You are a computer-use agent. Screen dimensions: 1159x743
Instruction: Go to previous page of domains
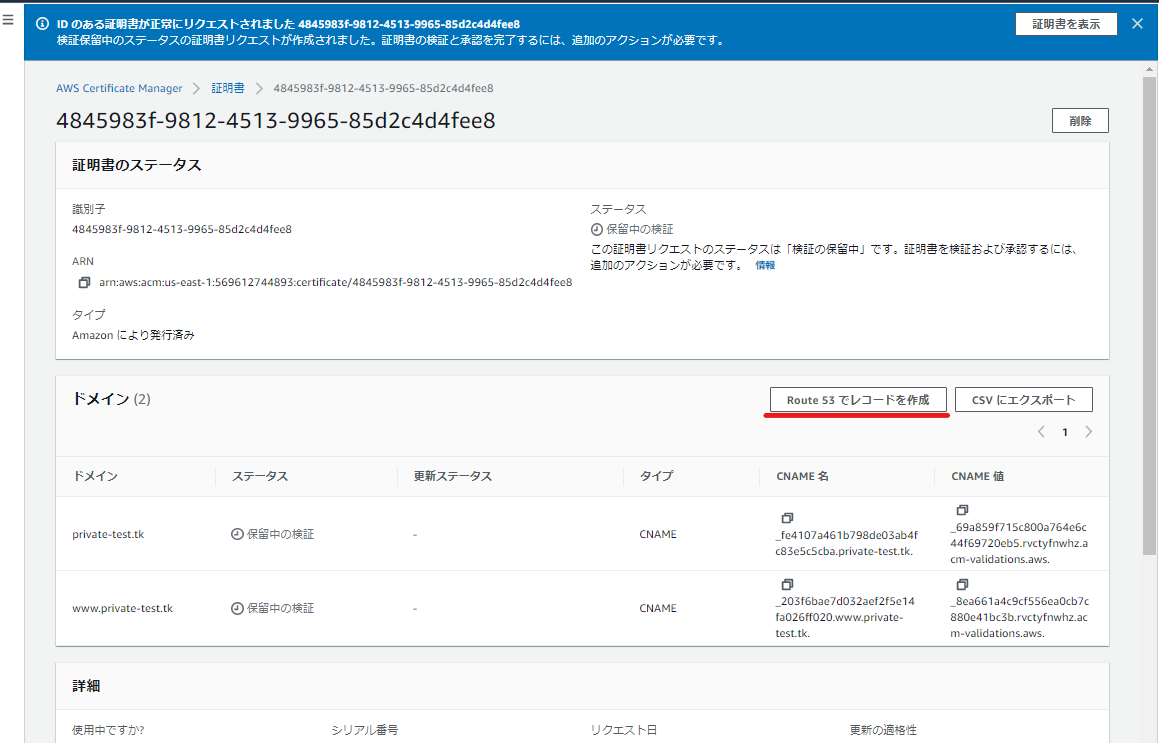point(1041,432)
